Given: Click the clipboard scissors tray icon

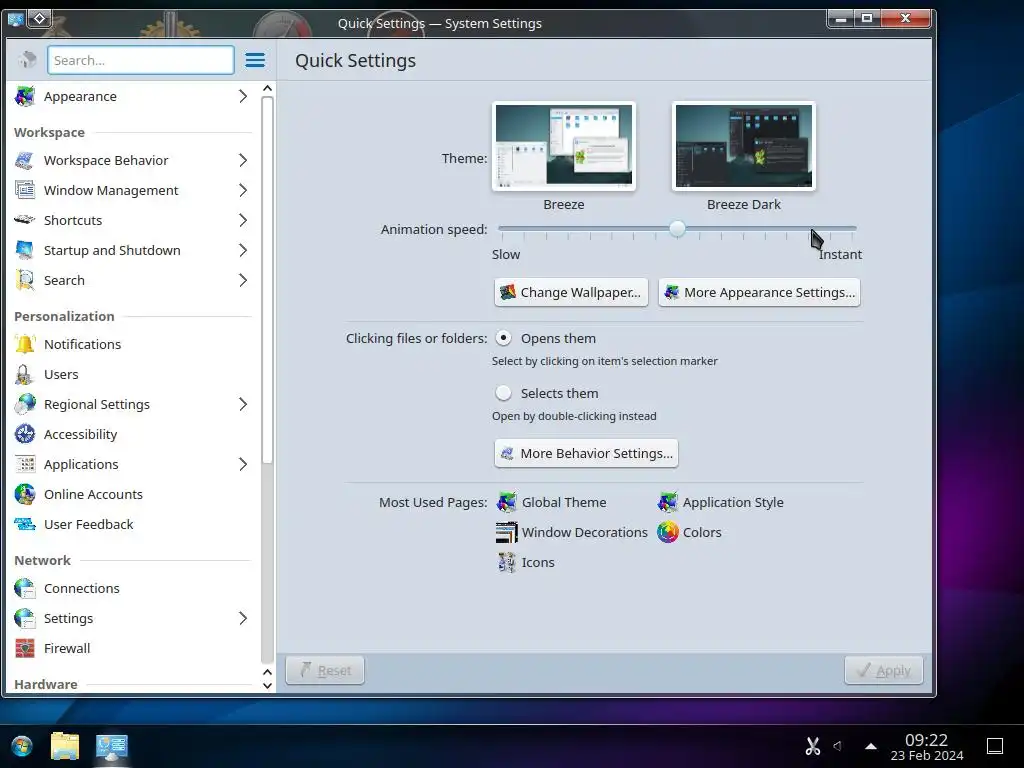Looking at the screenshot, I should (x=812, y=746).
